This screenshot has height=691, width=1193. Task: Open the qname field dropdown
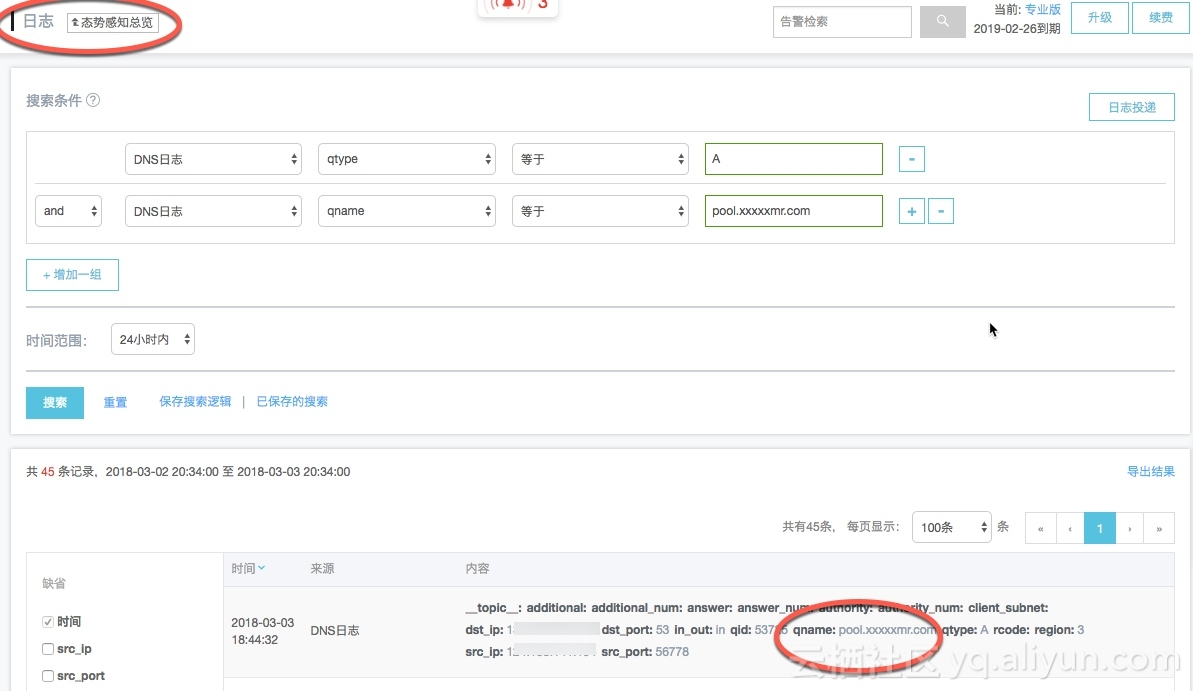406,211
